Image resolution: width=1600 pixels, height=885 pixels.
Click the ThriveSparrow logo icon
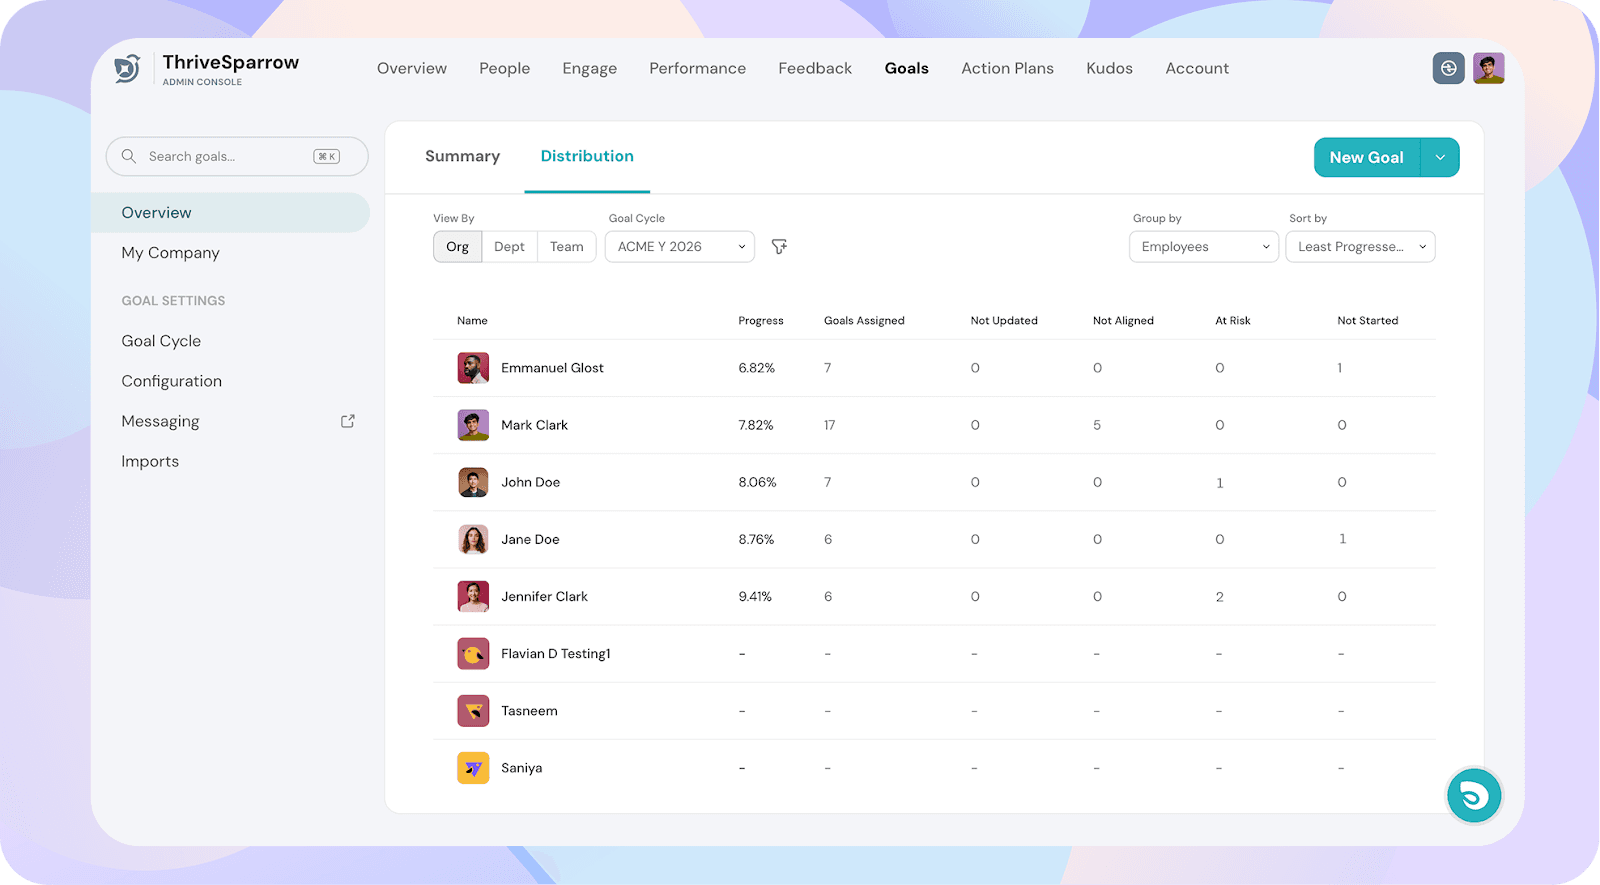(127, 68)
